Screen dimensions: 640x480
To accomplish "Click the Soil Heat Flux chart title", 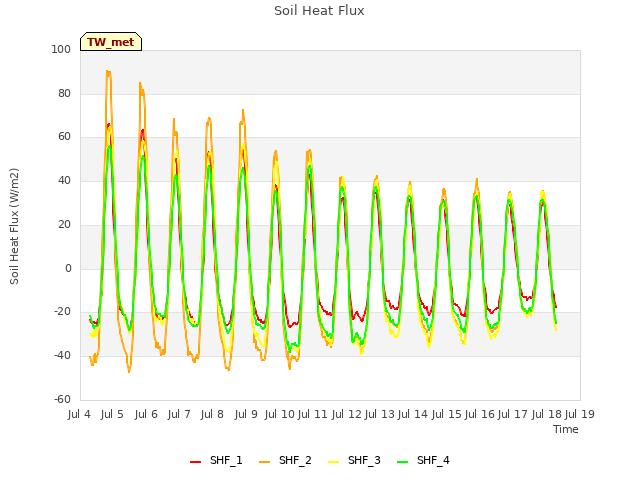I will [x=319, y=11].
